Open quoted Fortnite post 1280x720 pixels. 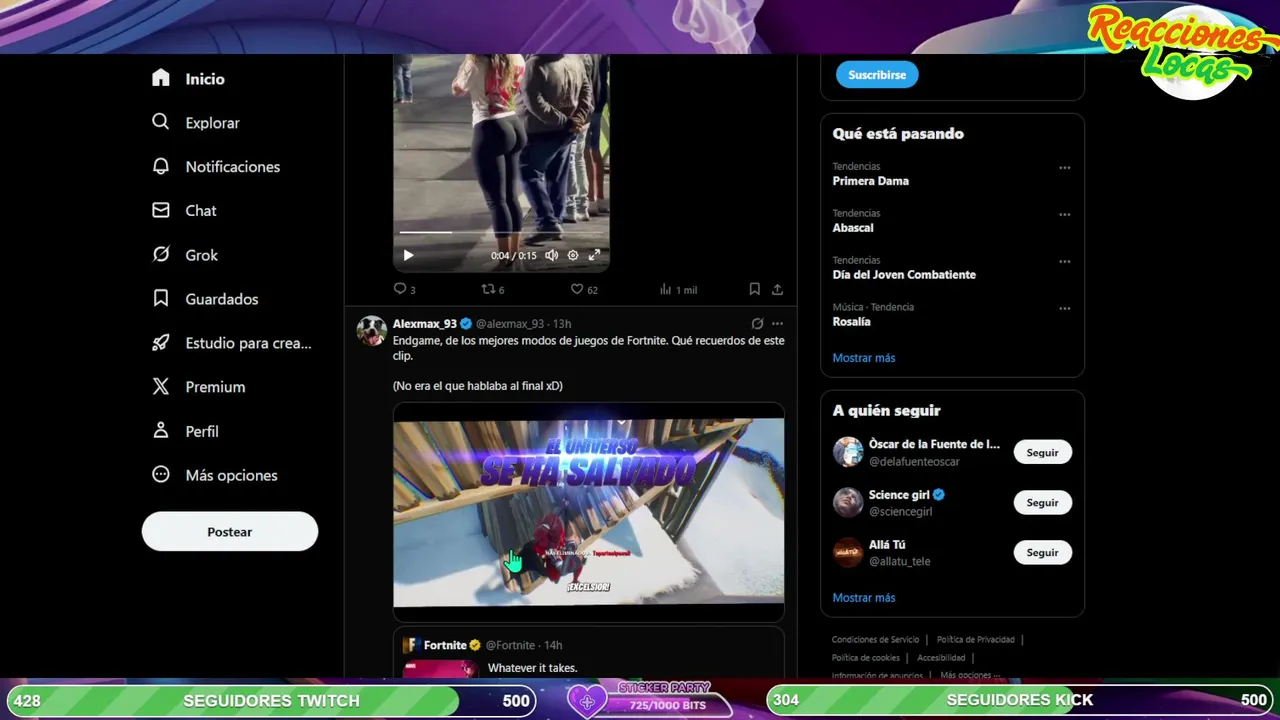tap(588, 653)
